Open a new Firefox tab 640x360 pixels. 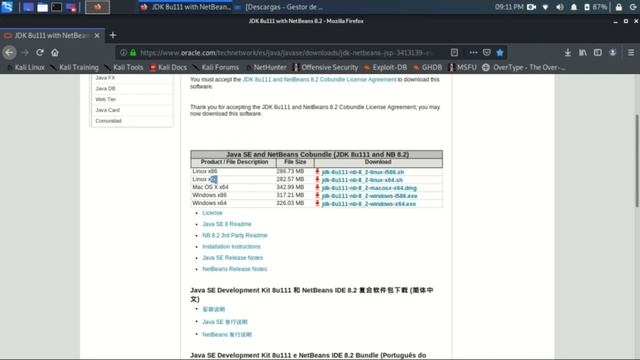point(113,36)
